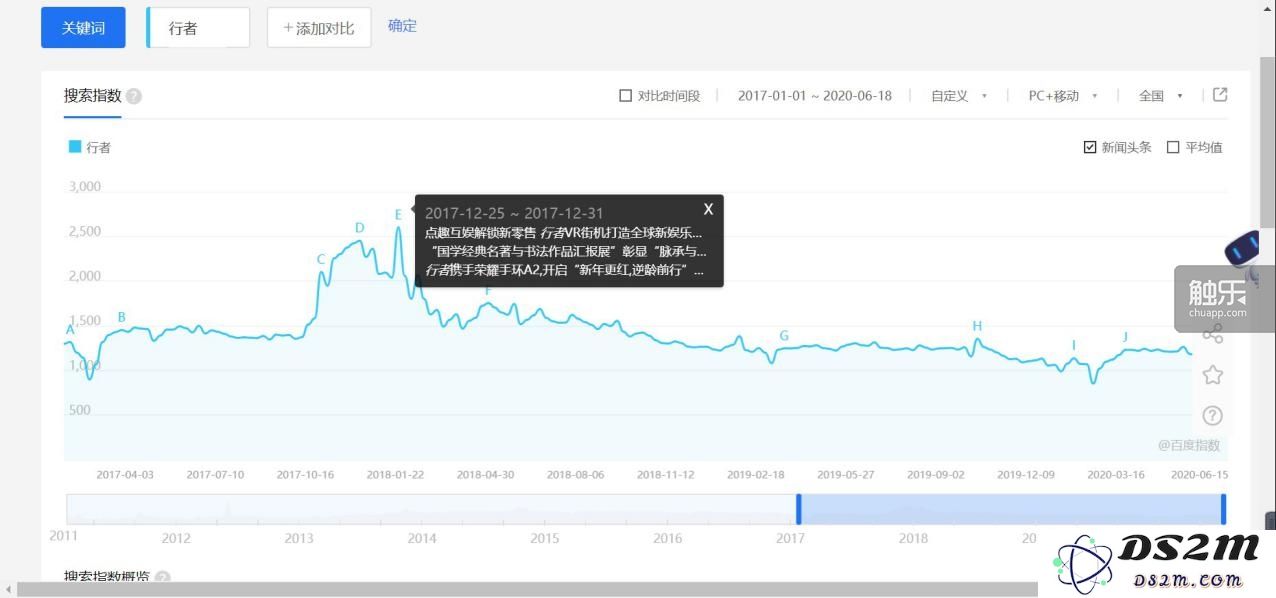
Task: Open the search index help question icon
Action: pyautogui.click(x=134, y=96)
